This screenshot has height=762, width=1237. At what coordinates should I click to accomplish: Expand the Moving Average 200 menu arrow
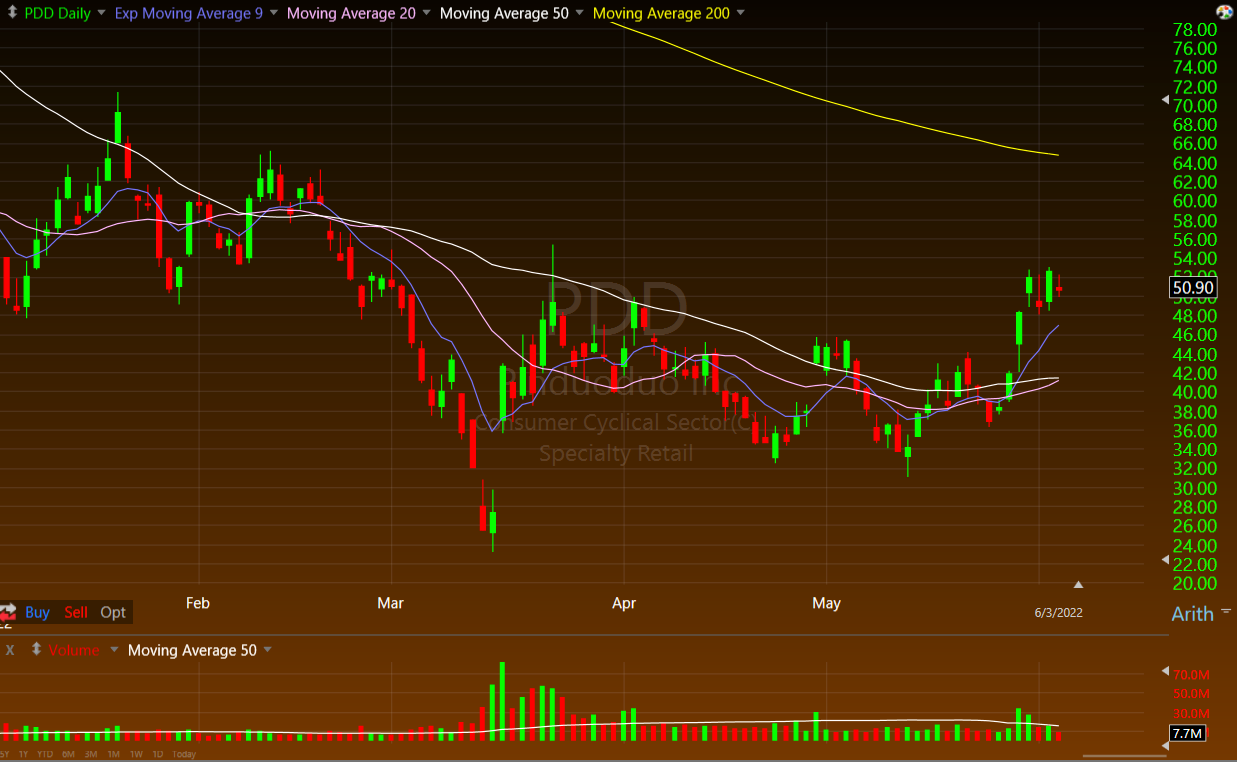coord(740,14)
